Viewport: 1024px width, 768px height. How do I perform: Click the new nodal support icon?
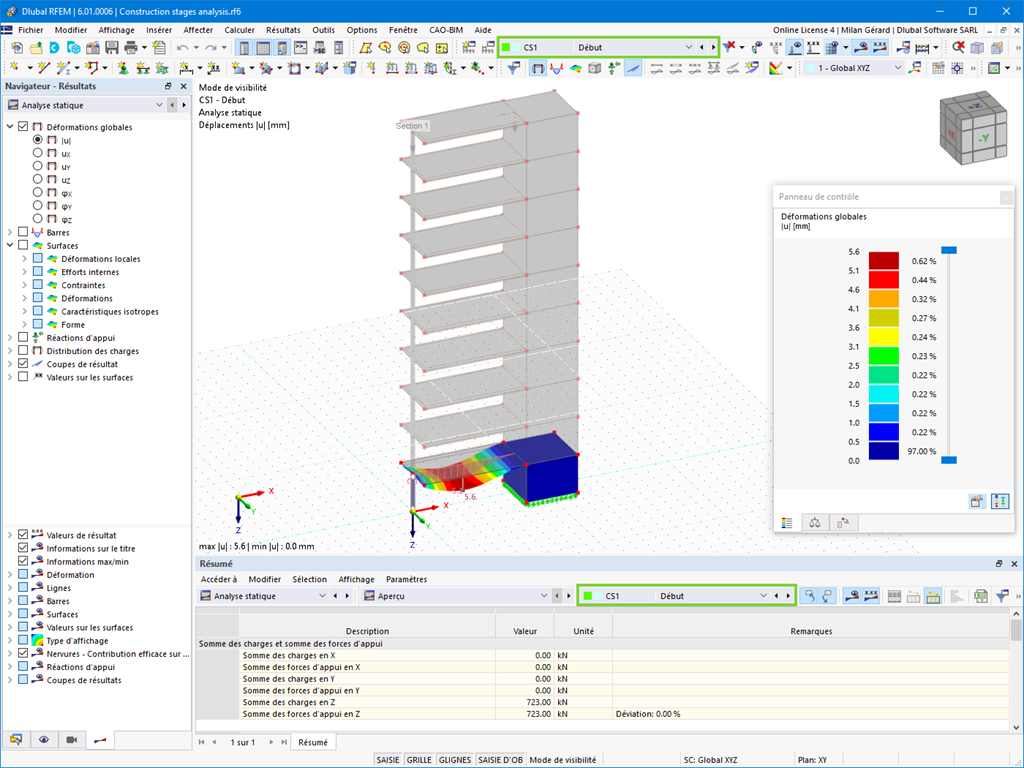tap(123, 68)
